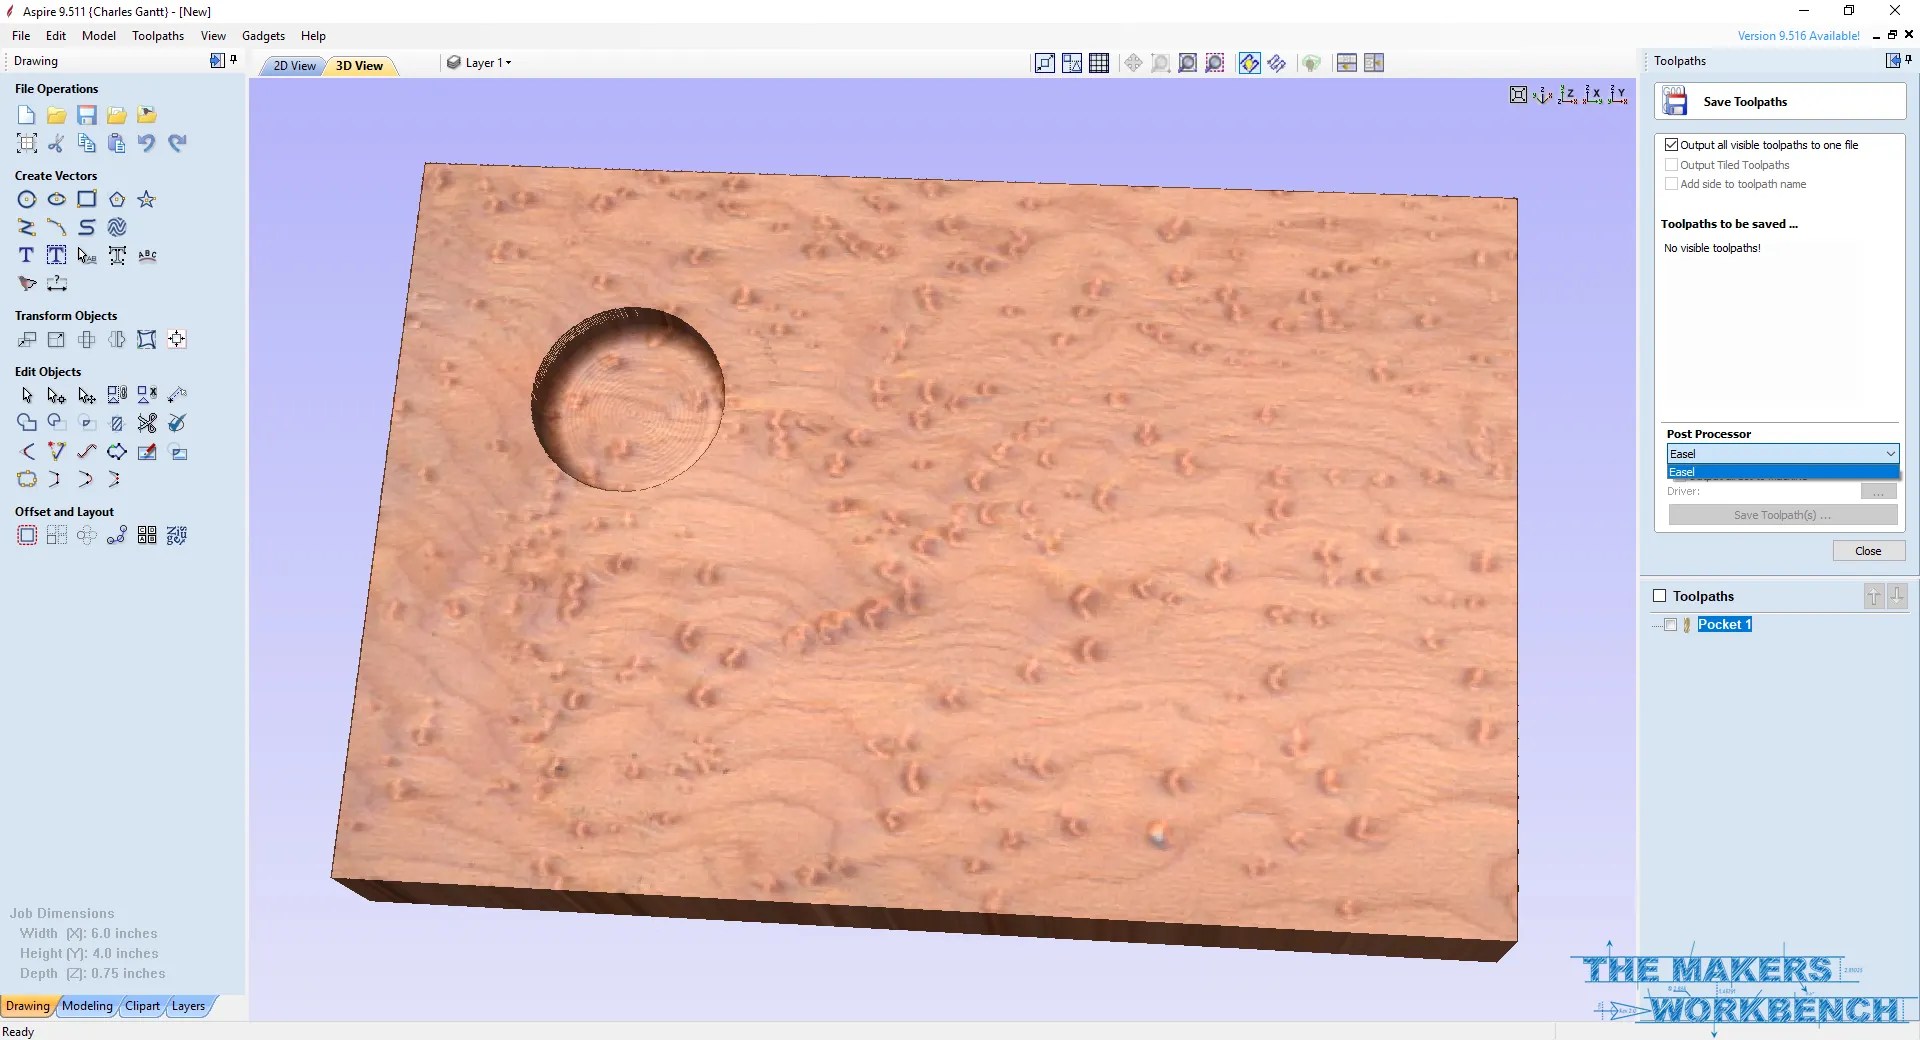Click the Save Toolpath(s) button

1782,515
